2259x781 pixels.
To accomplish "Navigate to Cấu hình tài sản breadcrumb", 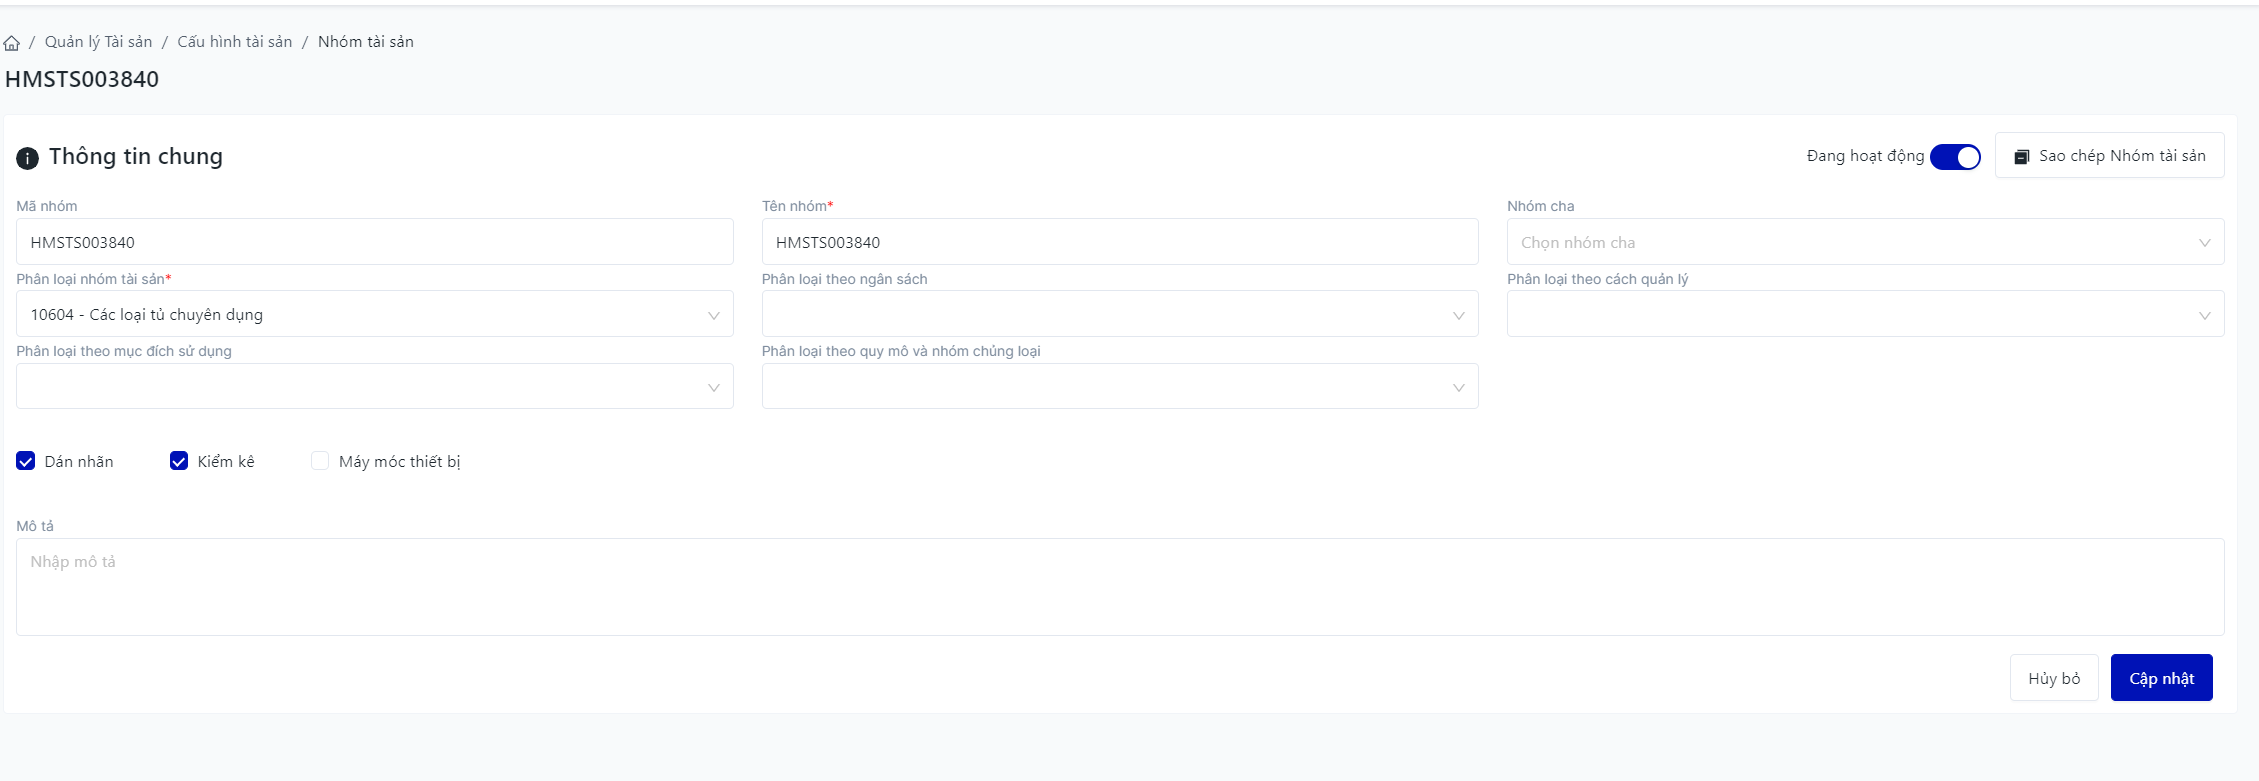I will click(x=235, y=42).
